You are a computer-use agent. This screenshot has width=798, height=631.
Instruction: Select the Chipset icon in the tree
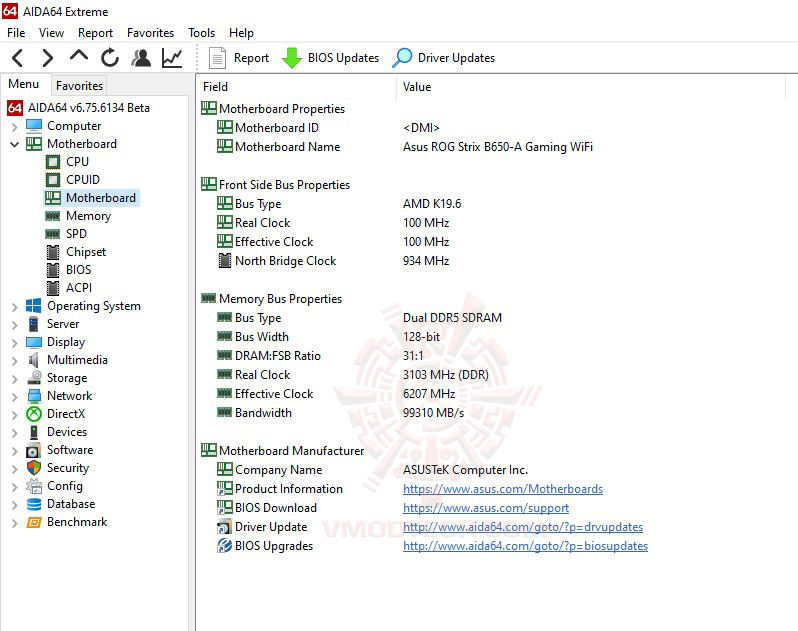53,252
